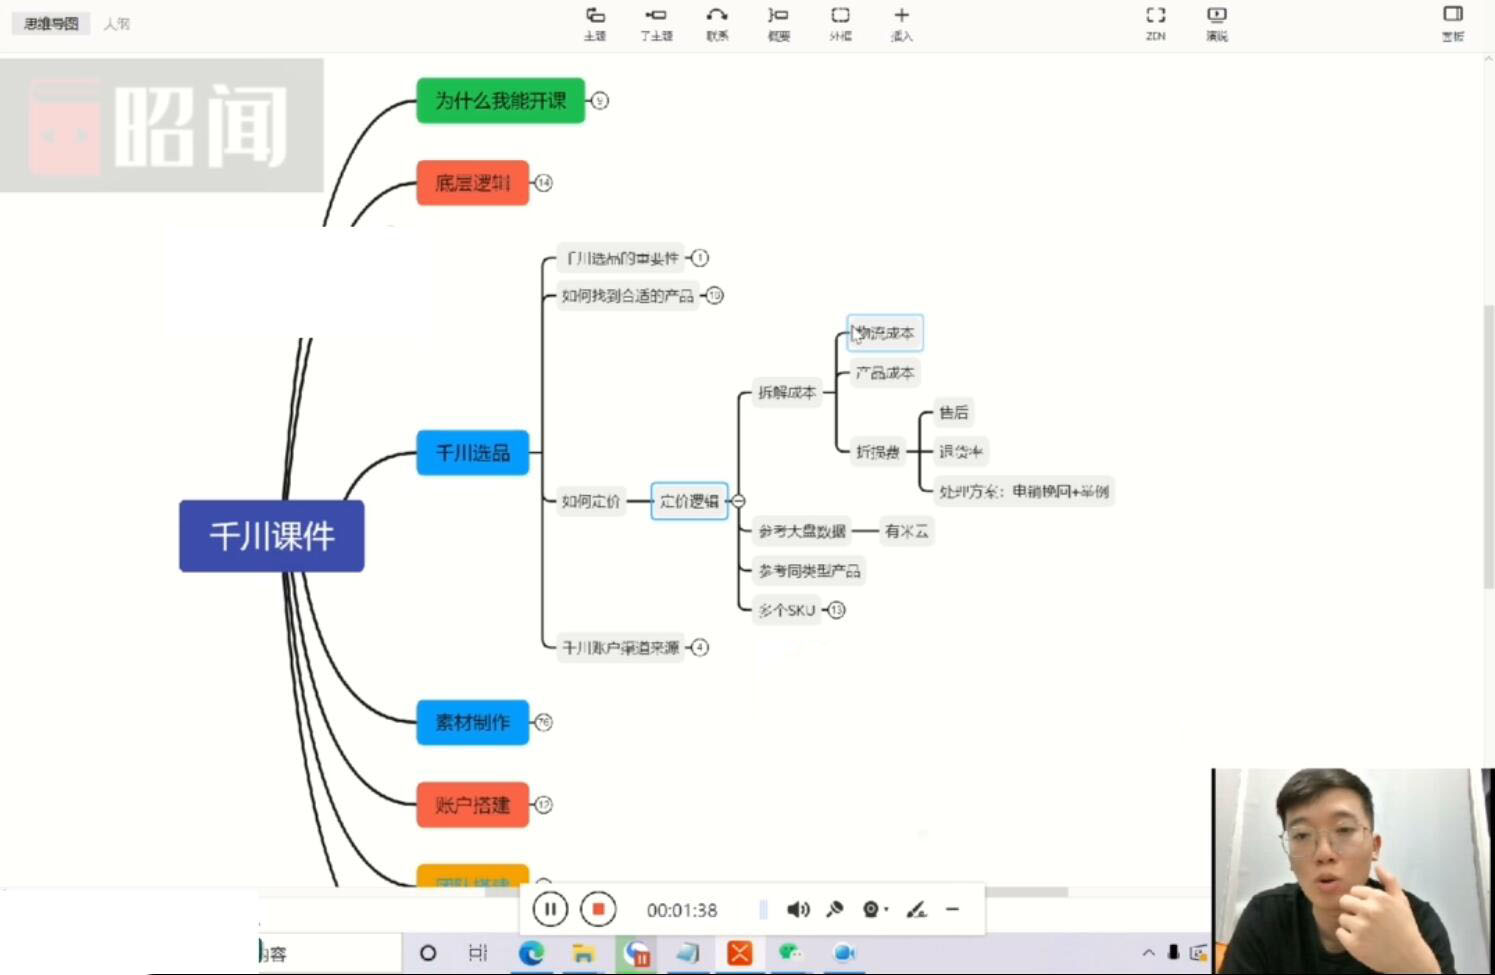Toggle the microphone in the recording bar

tap(834, 909)
